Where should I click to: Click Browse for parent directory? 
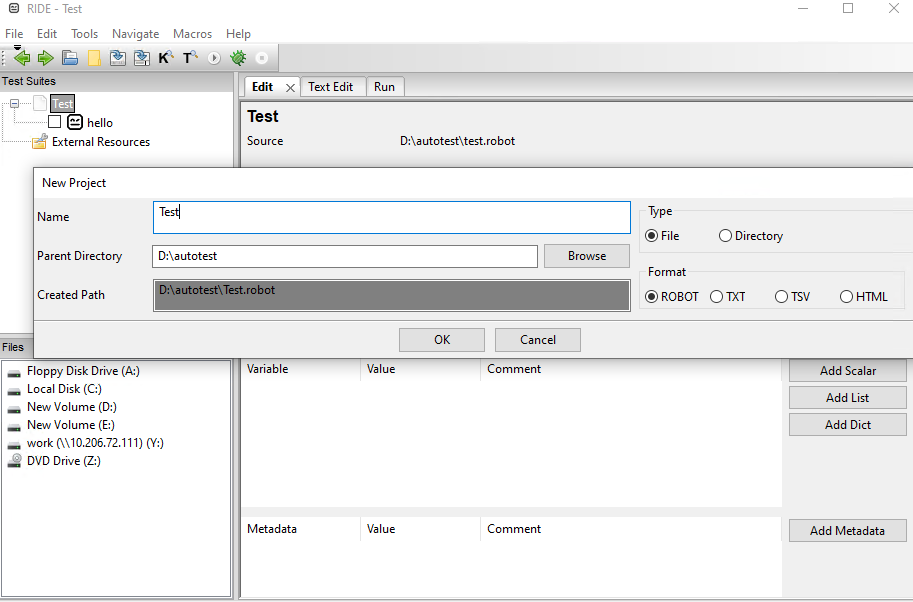tap(587, 256)
